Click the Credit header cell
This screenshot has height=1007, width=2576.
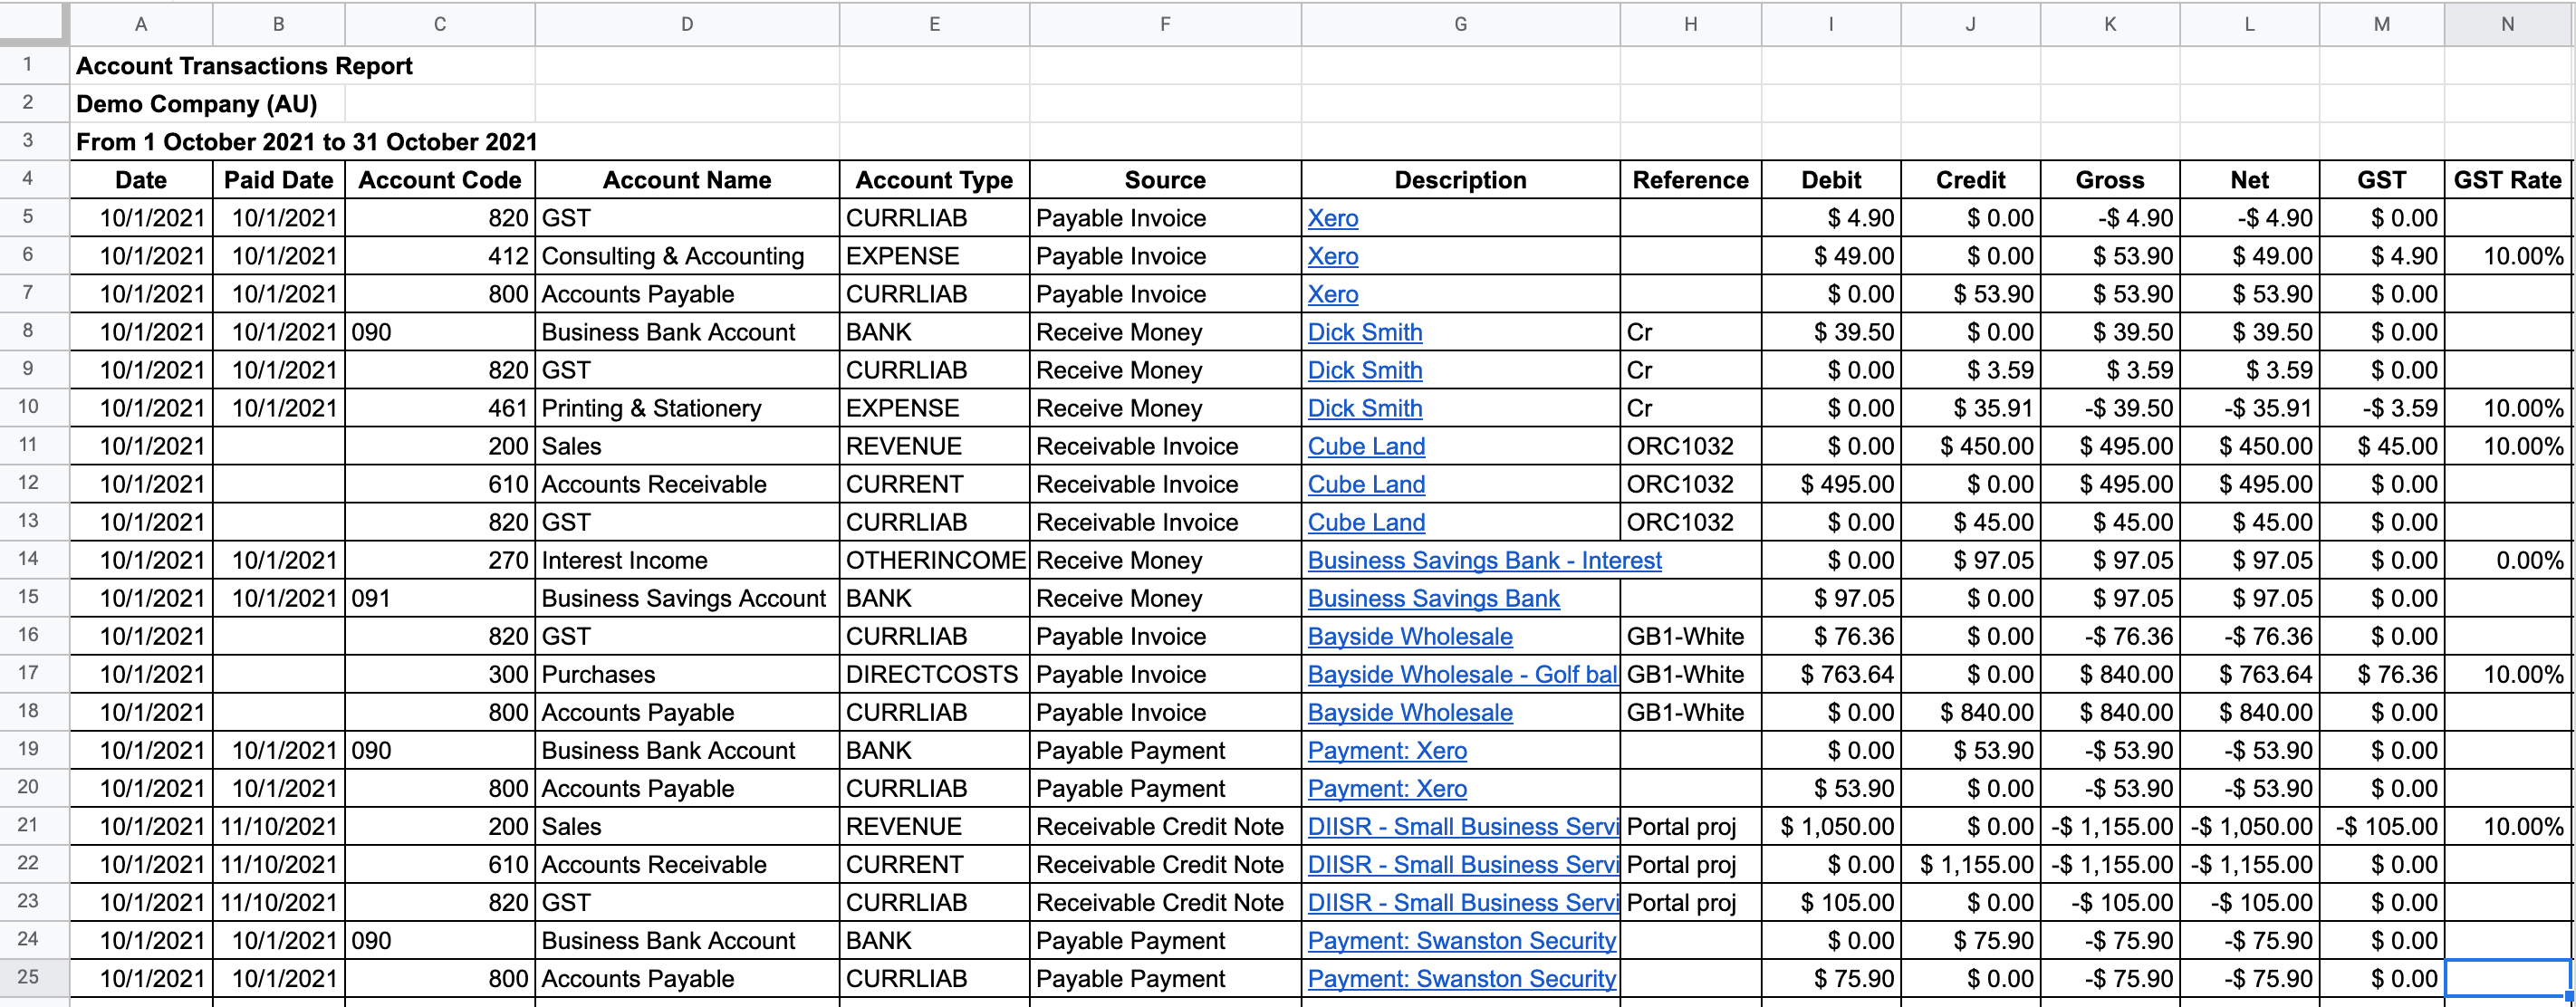[1970, 180]
